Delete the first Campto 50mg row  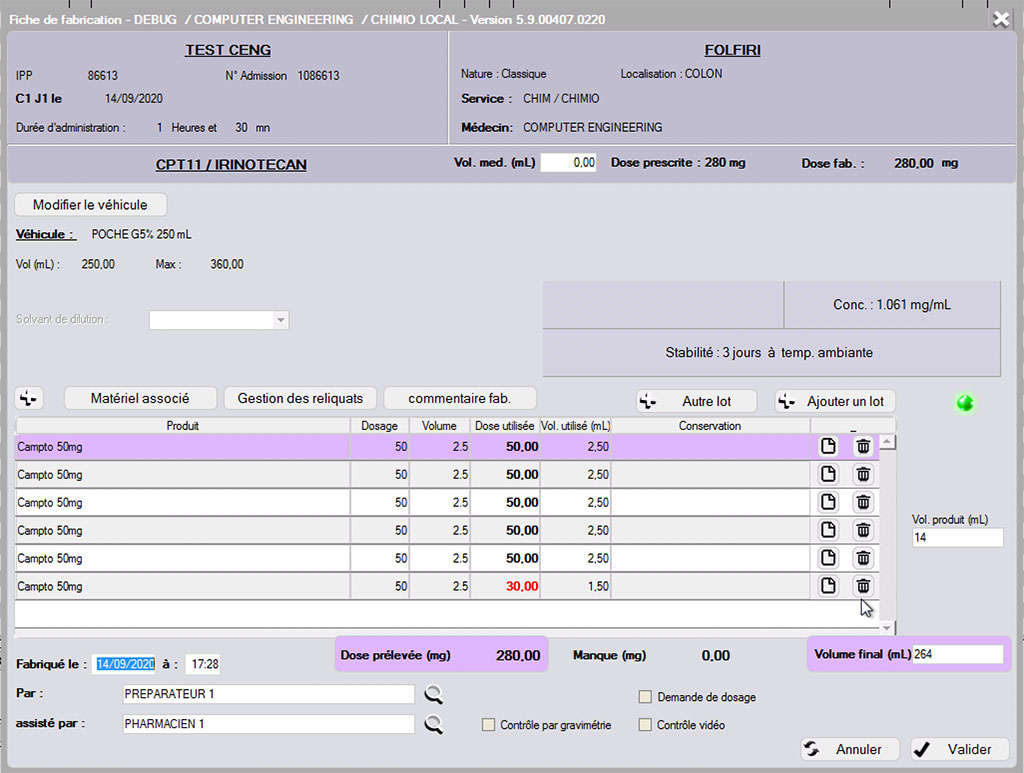863,446
